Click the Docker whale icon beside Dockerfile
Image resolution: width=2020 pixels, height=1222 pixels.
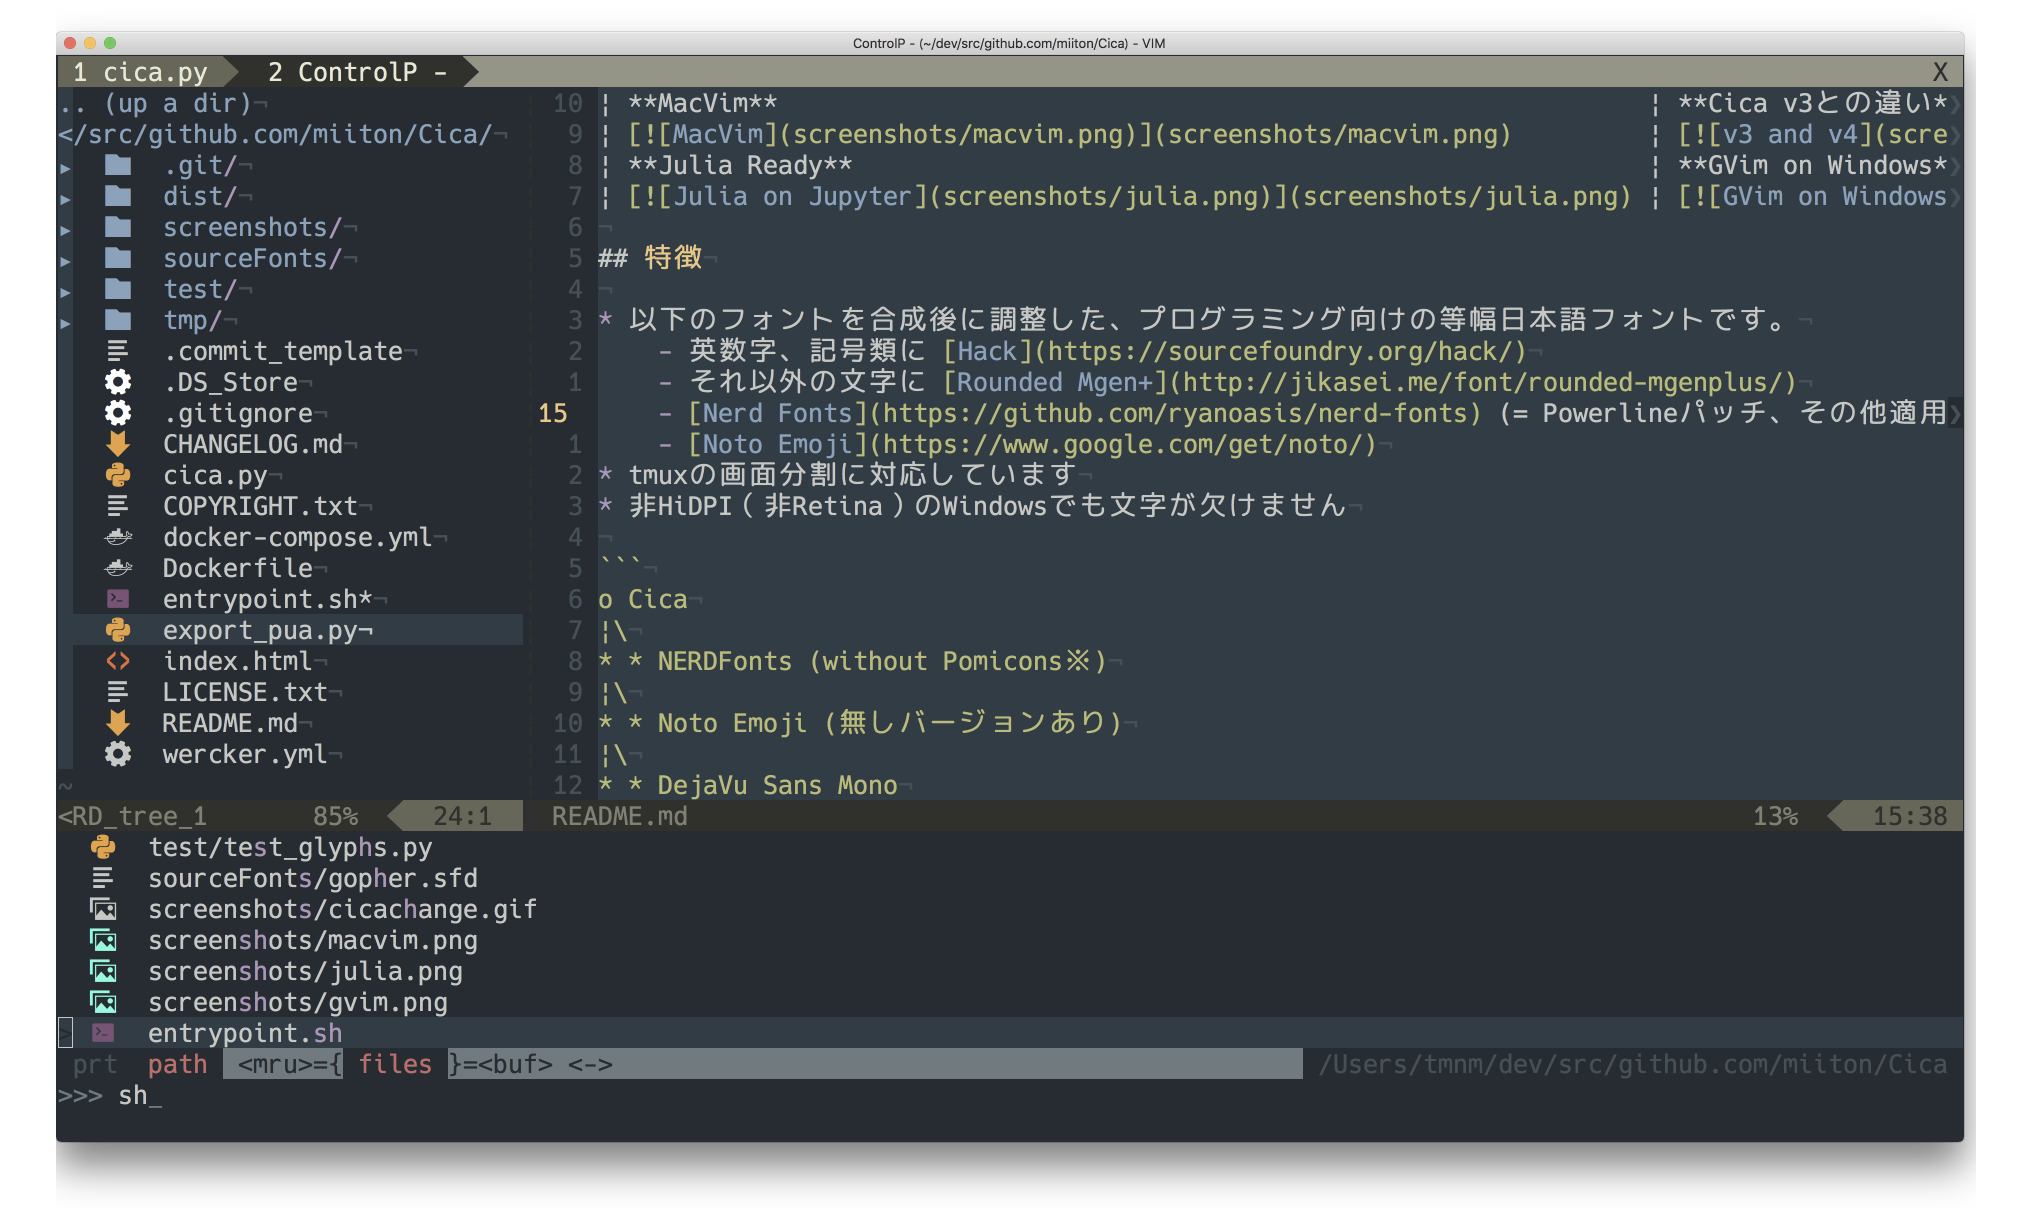118,568
